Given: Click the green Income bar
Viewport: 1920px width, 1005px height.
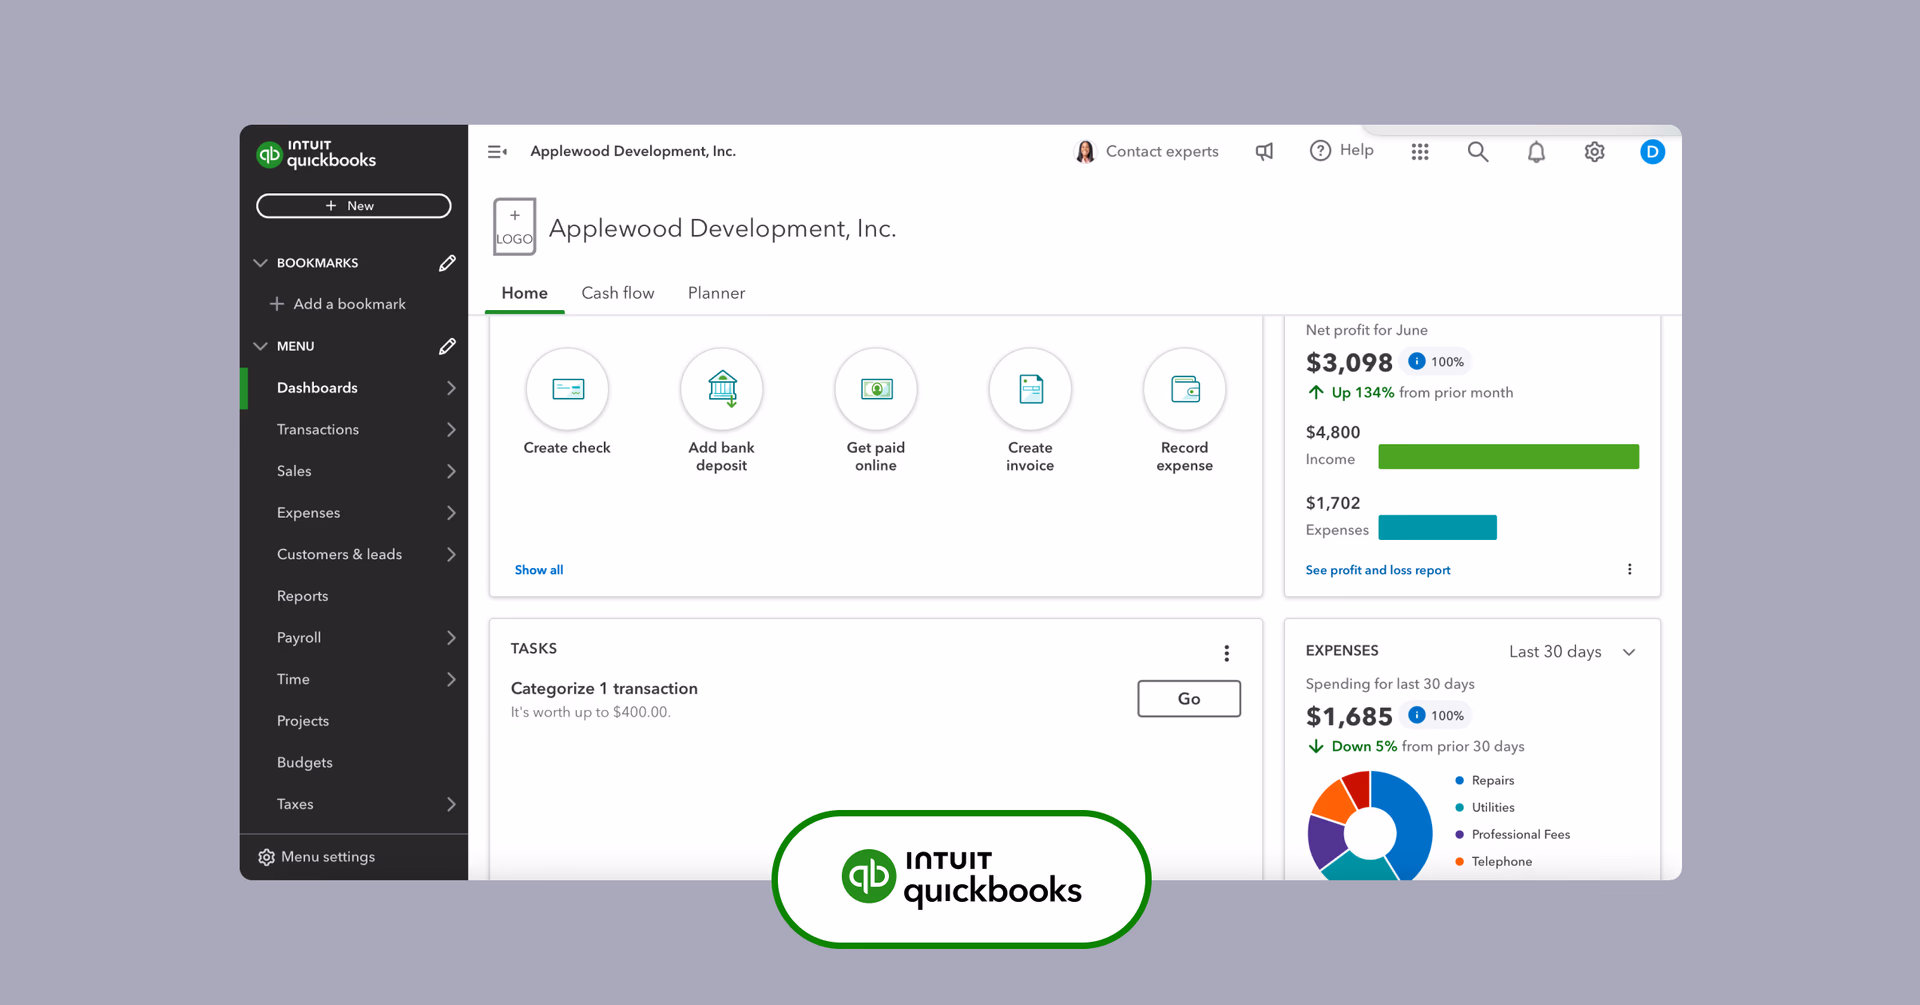Looking at the screenshot, I should pos(1507,457).
